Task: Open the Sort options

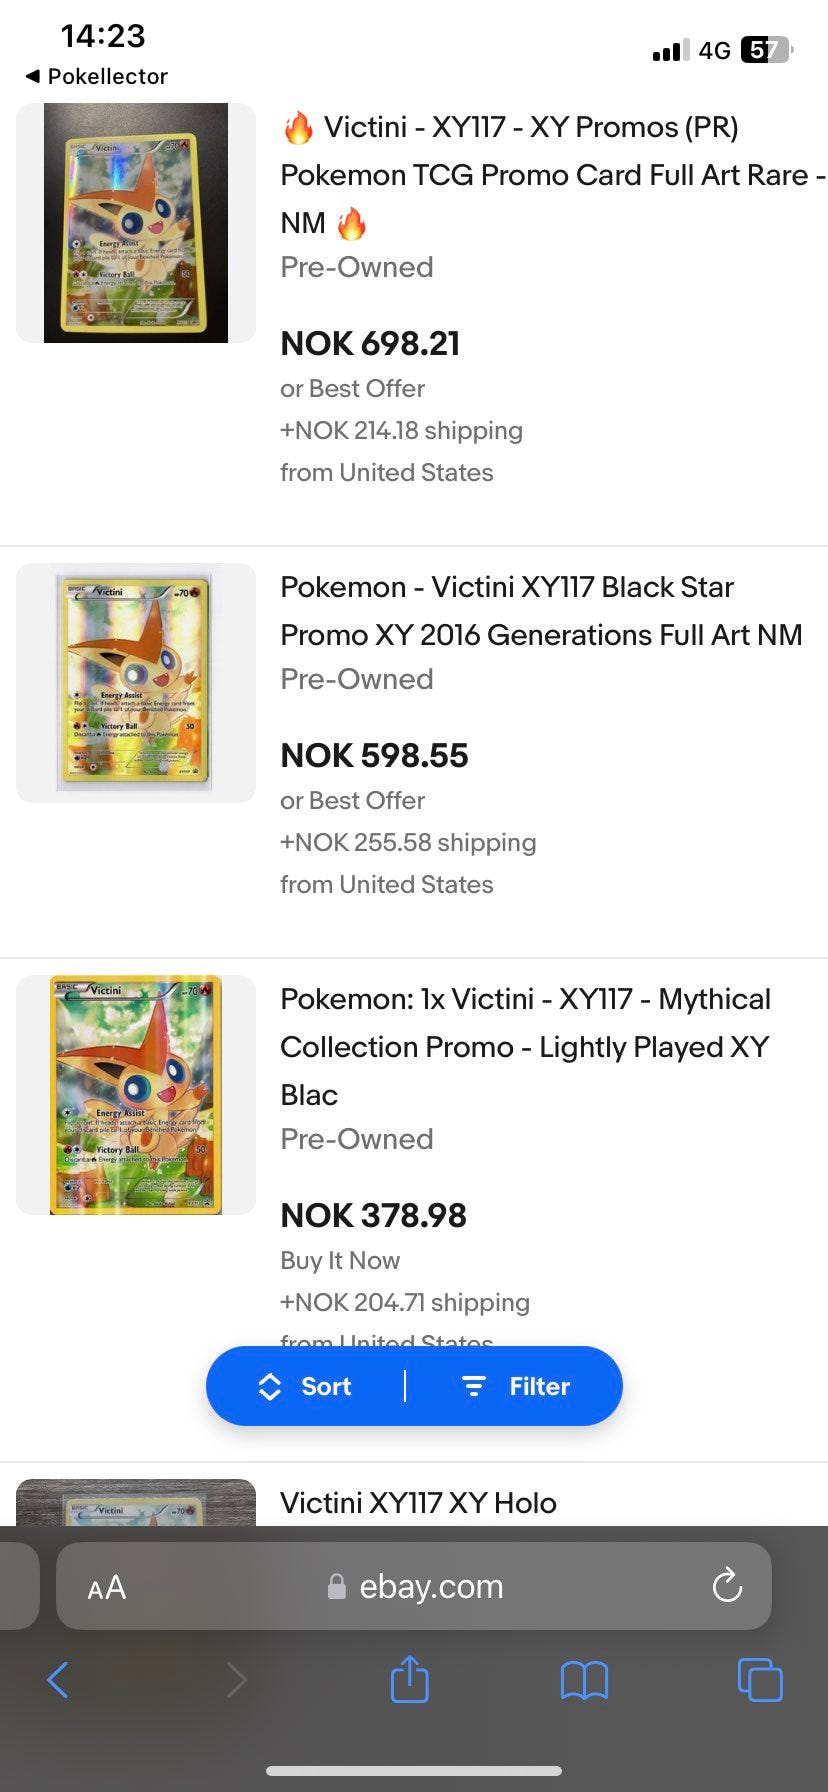Action: (x=306, y=1386)
